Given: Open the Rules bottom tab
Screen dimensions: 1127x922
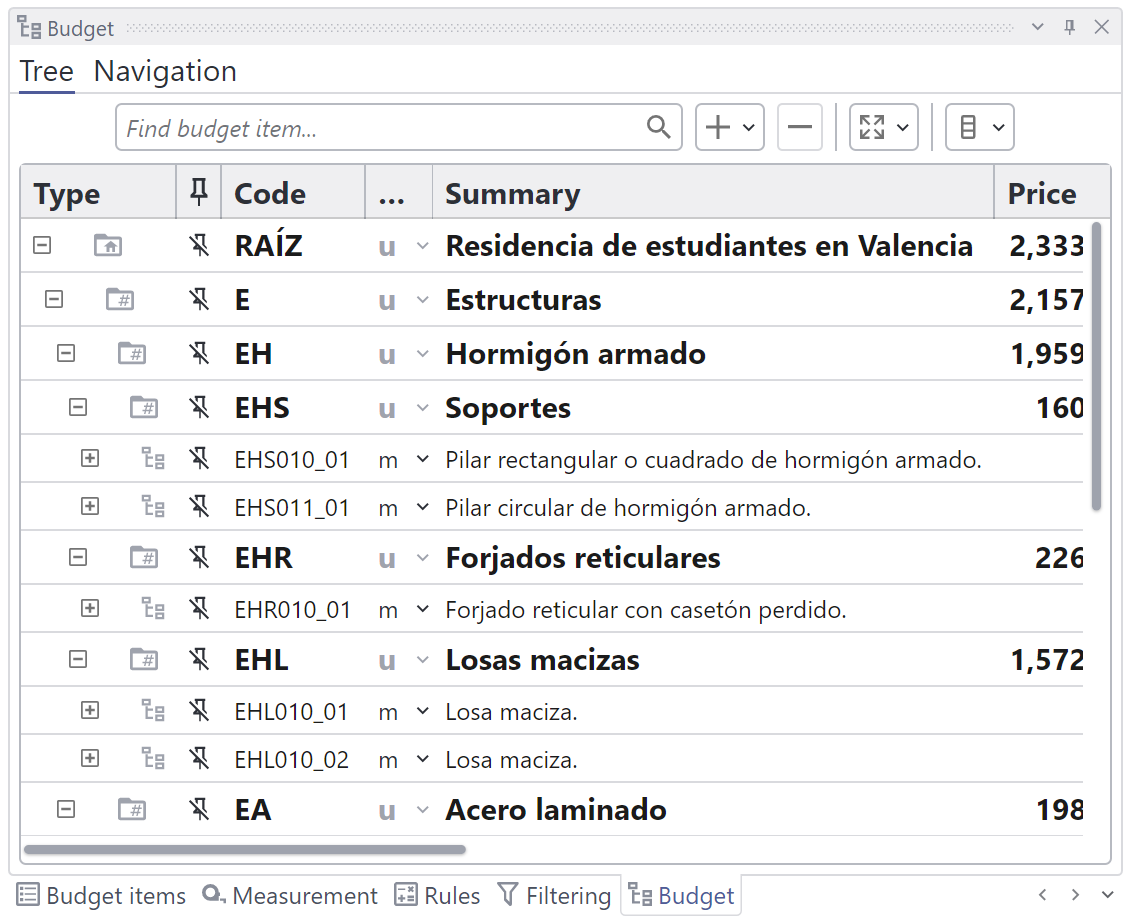Looking at the screenshot, I should pyautogui.click(x=438, y=895).
